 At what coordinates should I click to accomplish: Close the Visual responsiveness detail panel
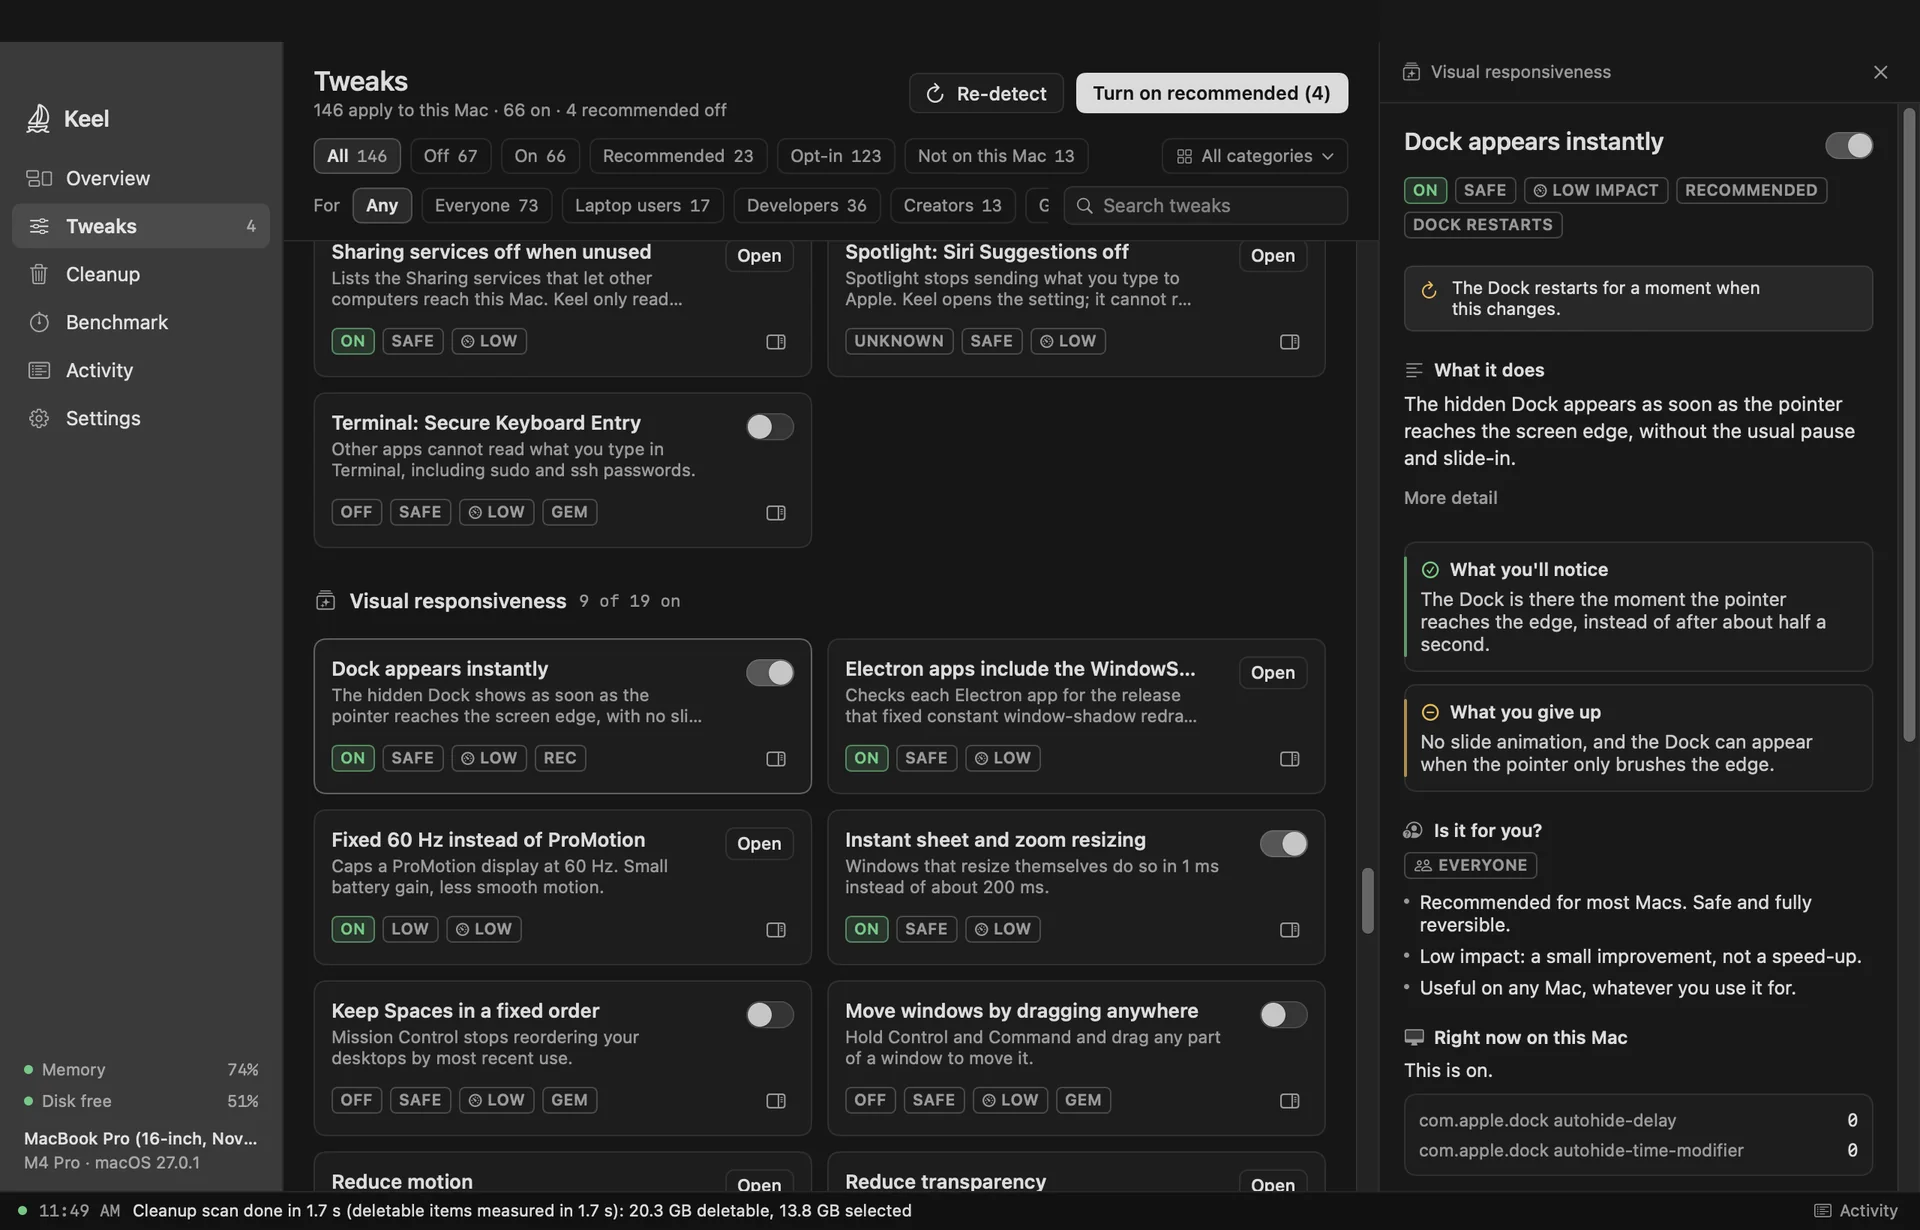1880,72
